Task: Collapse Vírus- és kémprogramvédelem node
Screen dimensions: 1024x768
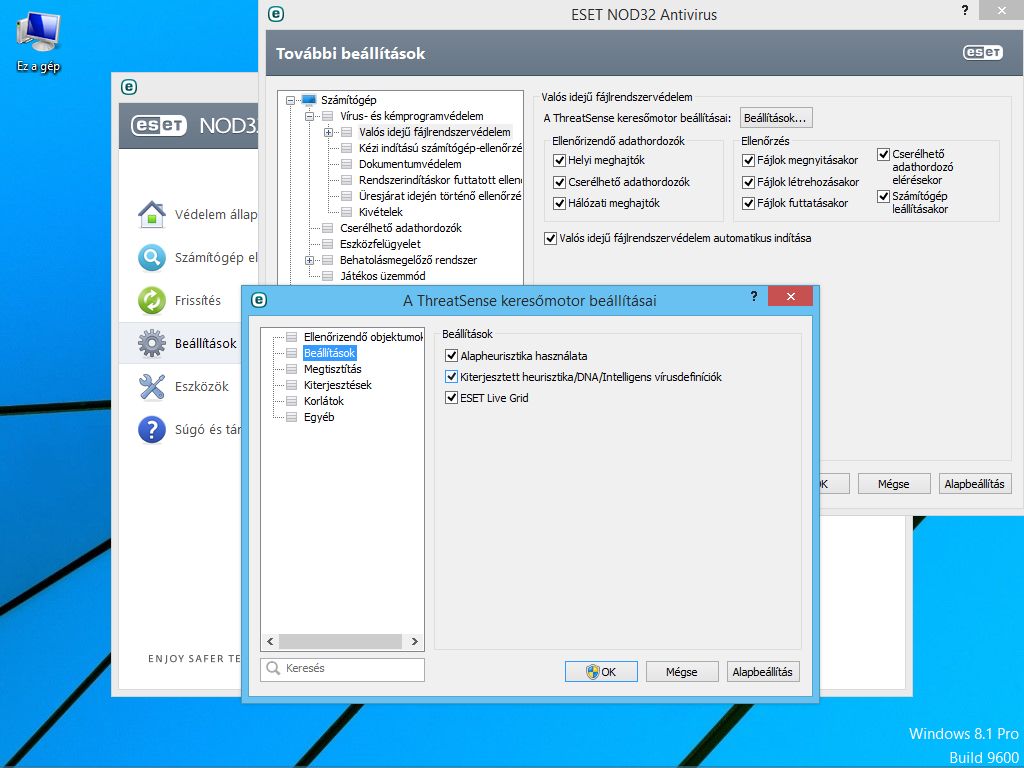Action: click(310, 116)
